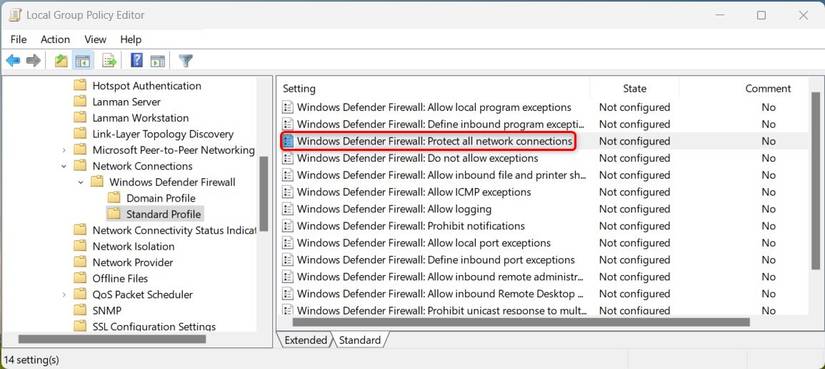Click the No comment for Do not allow exceptions
The height and width of the screenshot is (369, 825).
tap(768, 158)
